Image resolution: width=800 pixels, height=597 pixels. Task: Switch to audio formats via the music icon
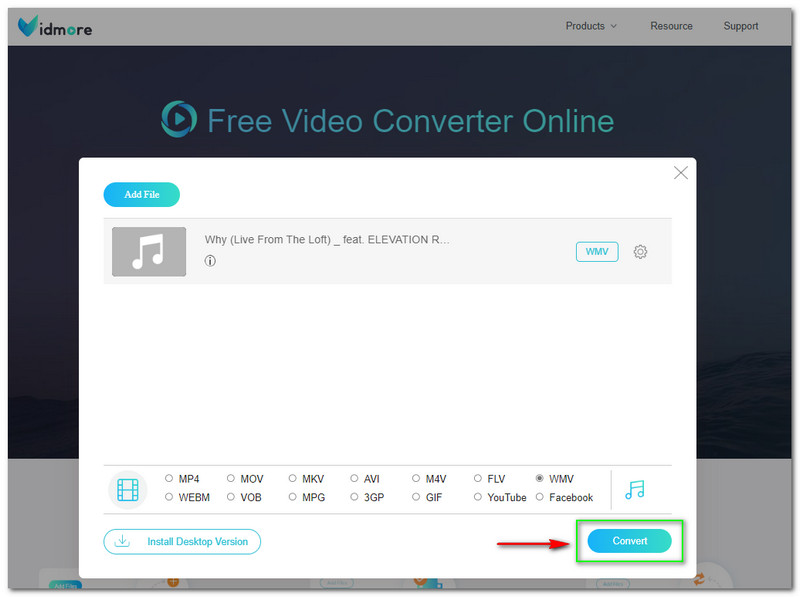tap(637, 488)
